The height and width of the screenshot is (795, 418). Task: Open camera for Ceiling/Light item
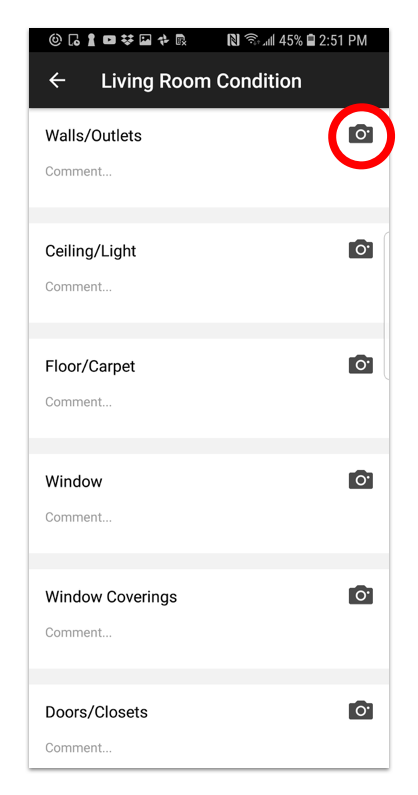tap(361, 249)
